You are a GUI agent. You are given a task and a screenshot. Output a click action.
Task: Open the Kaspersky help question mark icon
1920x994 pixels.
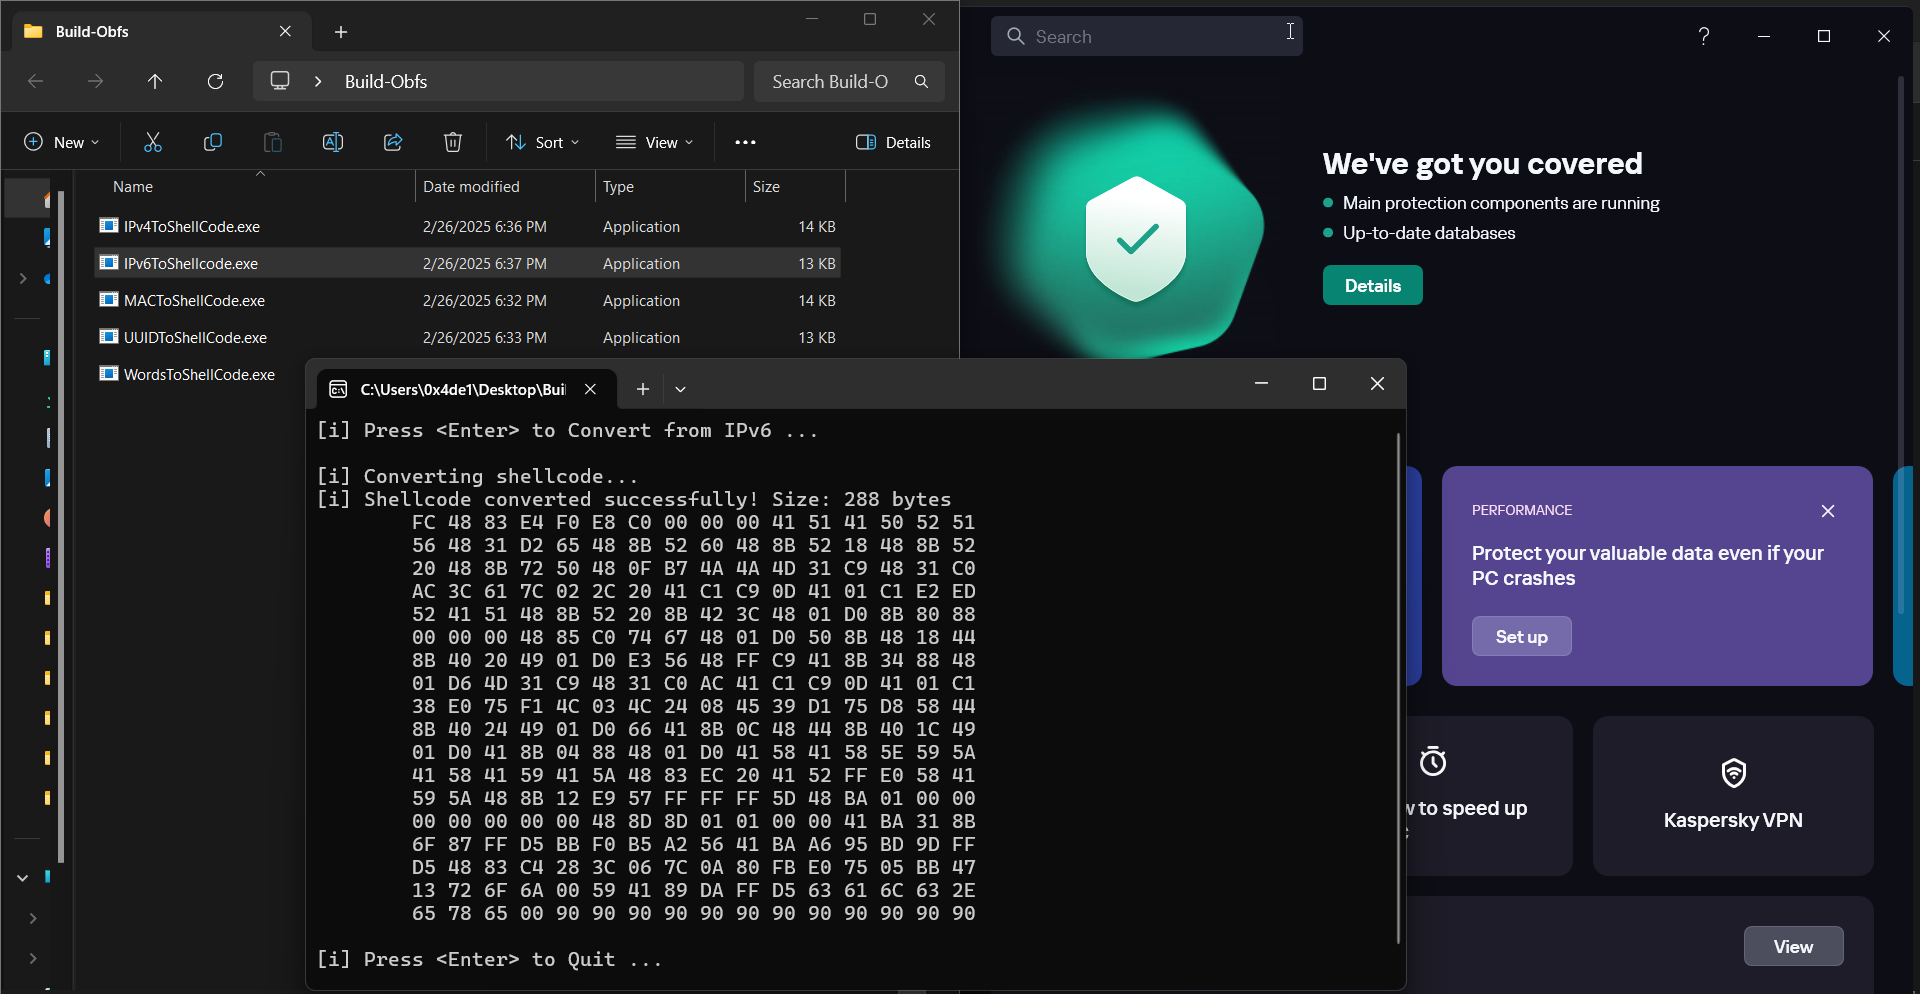(x=1704, y=36)
